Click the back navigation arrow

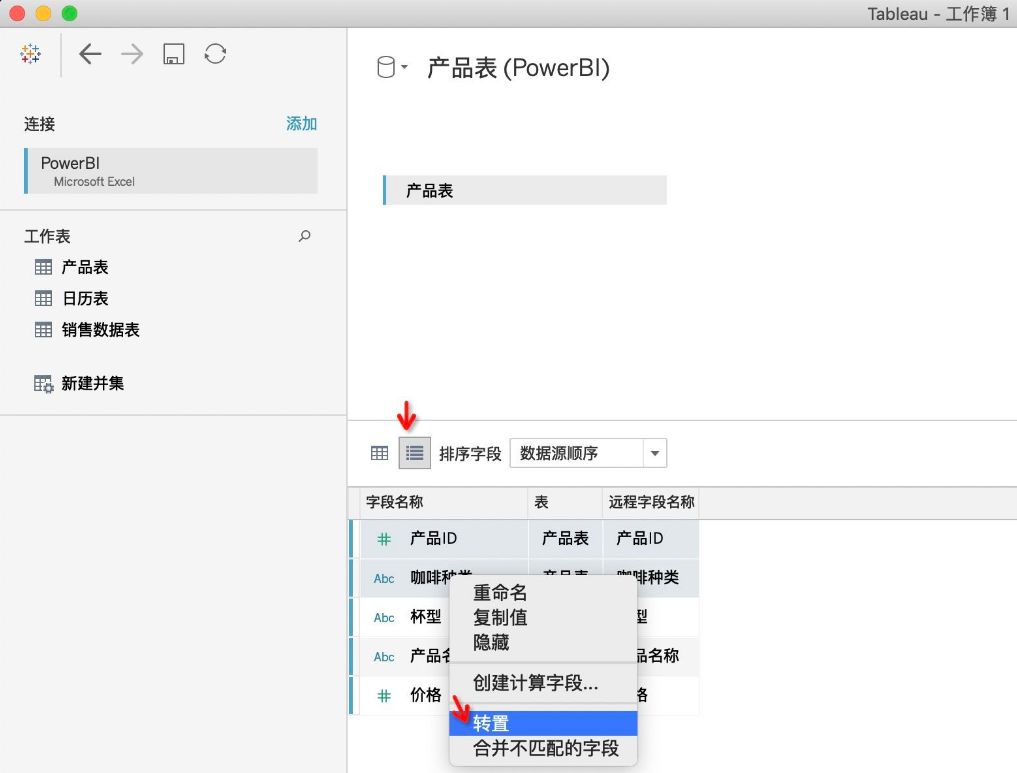90,54
